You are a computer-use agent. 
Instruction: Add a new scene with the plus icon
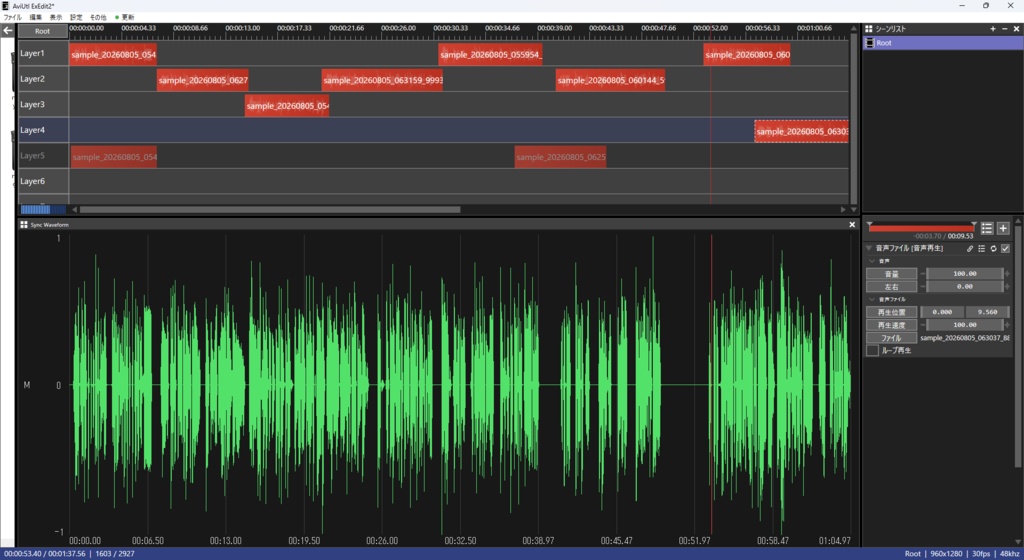point(993,29)
